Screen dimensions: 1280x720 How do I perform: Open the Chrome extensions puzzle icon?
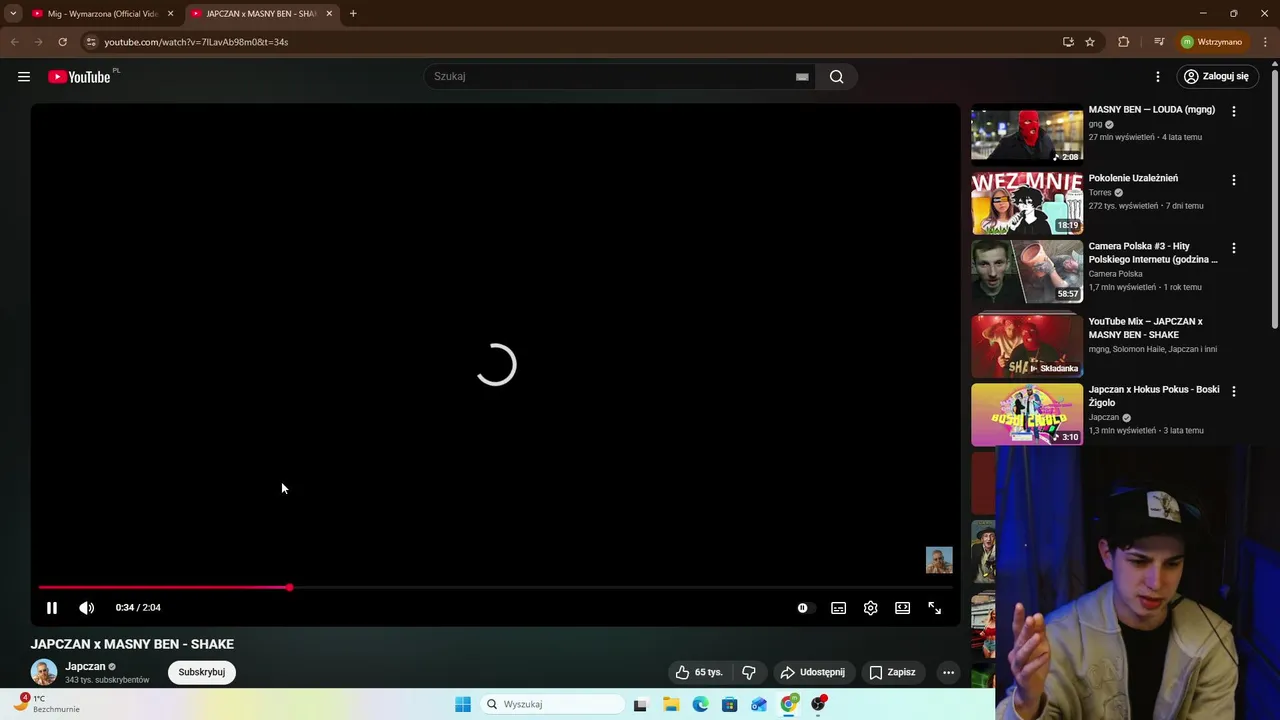[x=1124, y=42]
